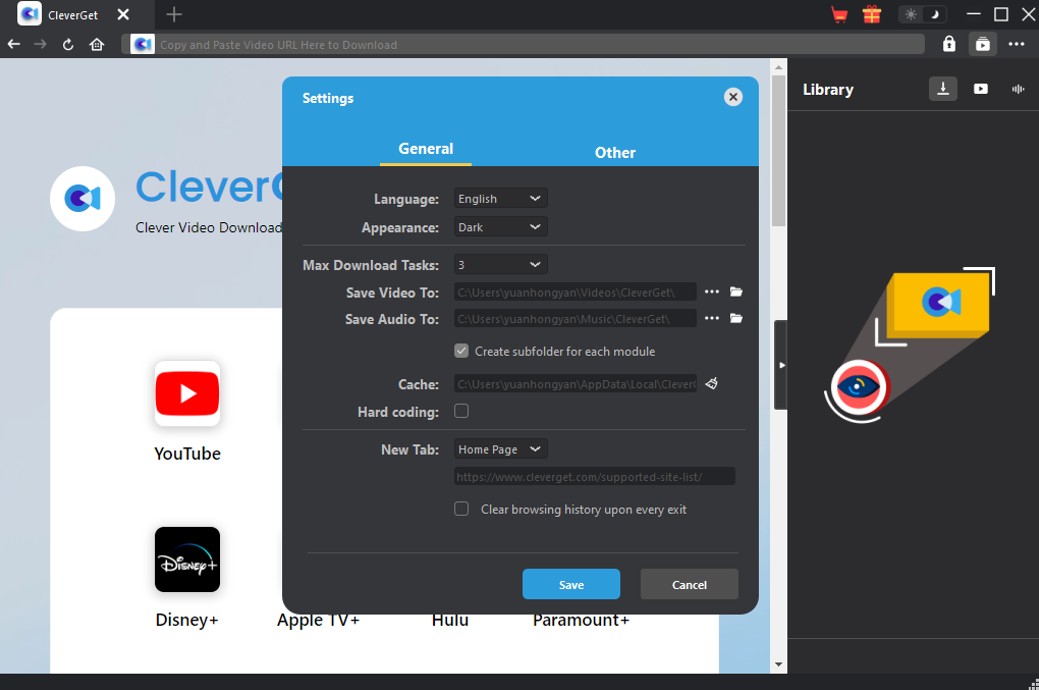Viewport: 1039px width, 690px height.
Task: Open Save Video To folder icon
Action: pos(737,292)
